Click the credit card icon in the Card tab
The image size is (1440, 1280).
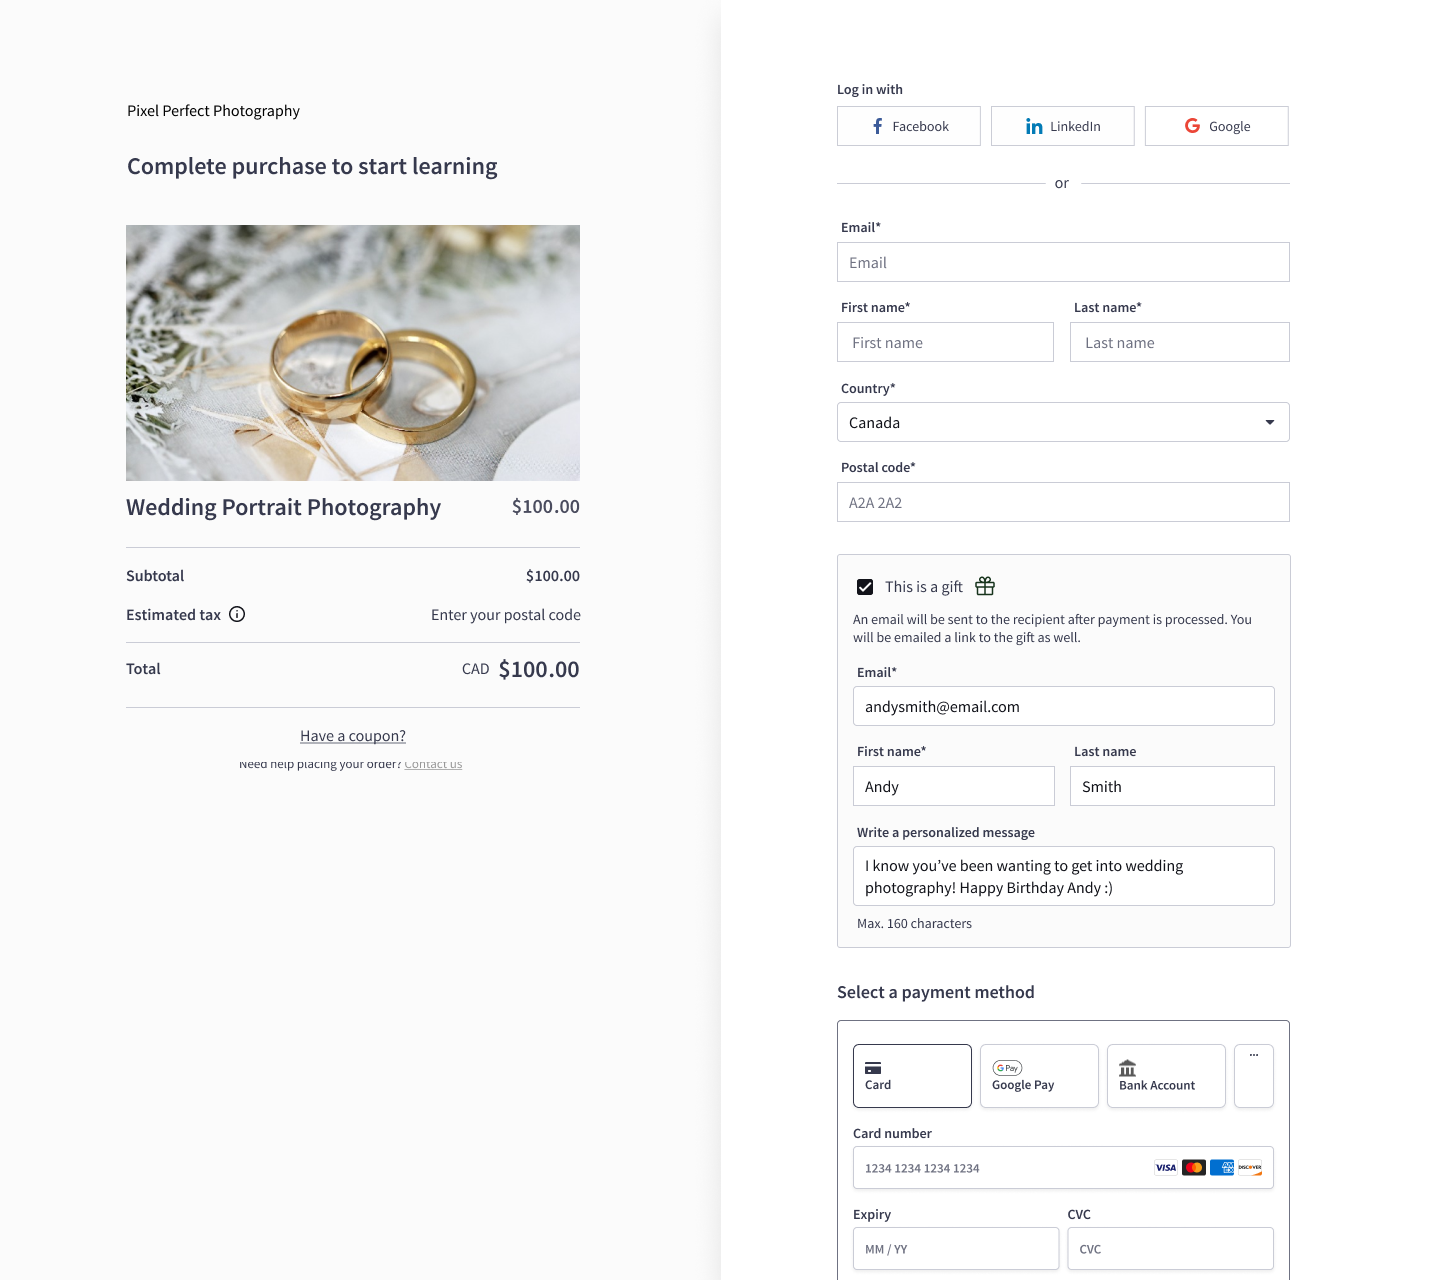(x=873, y=1068)
